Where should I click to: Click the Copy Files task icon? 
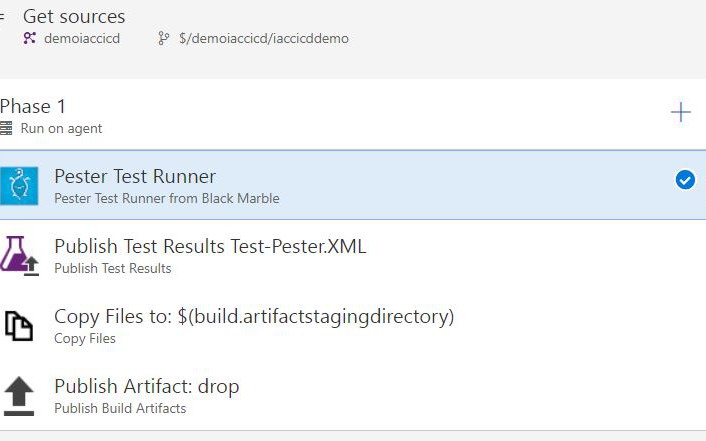(x=19, y=326)
